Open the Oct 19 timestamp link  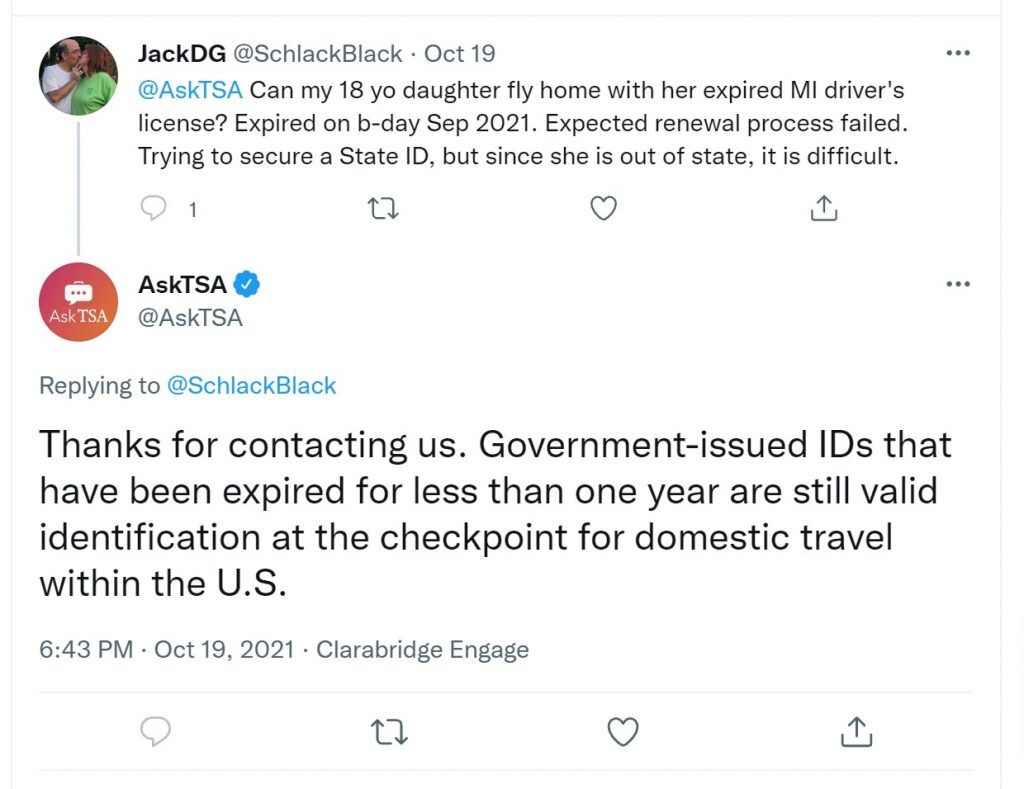point(460,54)
